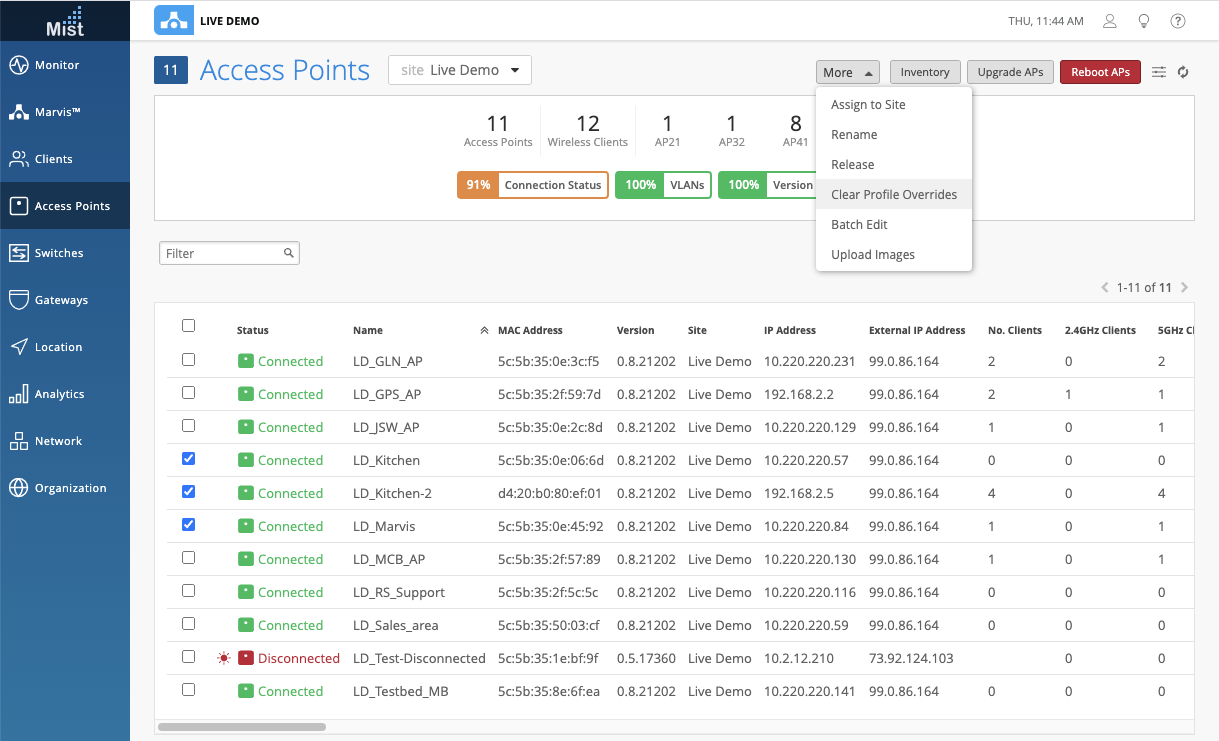The image size is (1219, 741).
Task: Open the site Live Demo dropdown
Action: pyautogui.click(x=460, y=70)
